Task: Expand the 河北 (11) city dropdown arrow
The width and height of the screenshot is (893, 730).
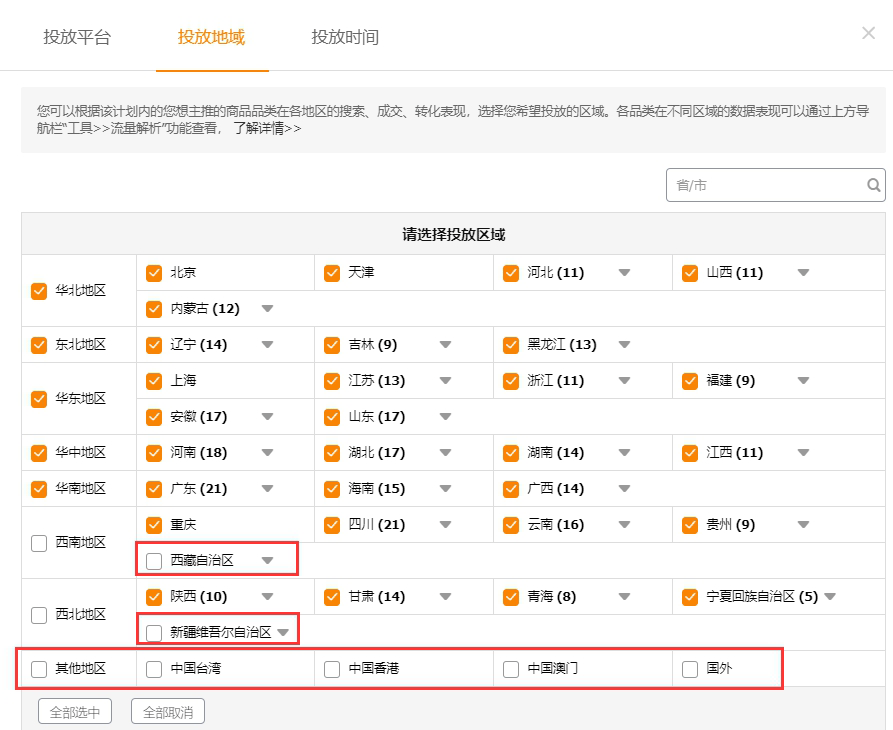Action: [624, 273]
